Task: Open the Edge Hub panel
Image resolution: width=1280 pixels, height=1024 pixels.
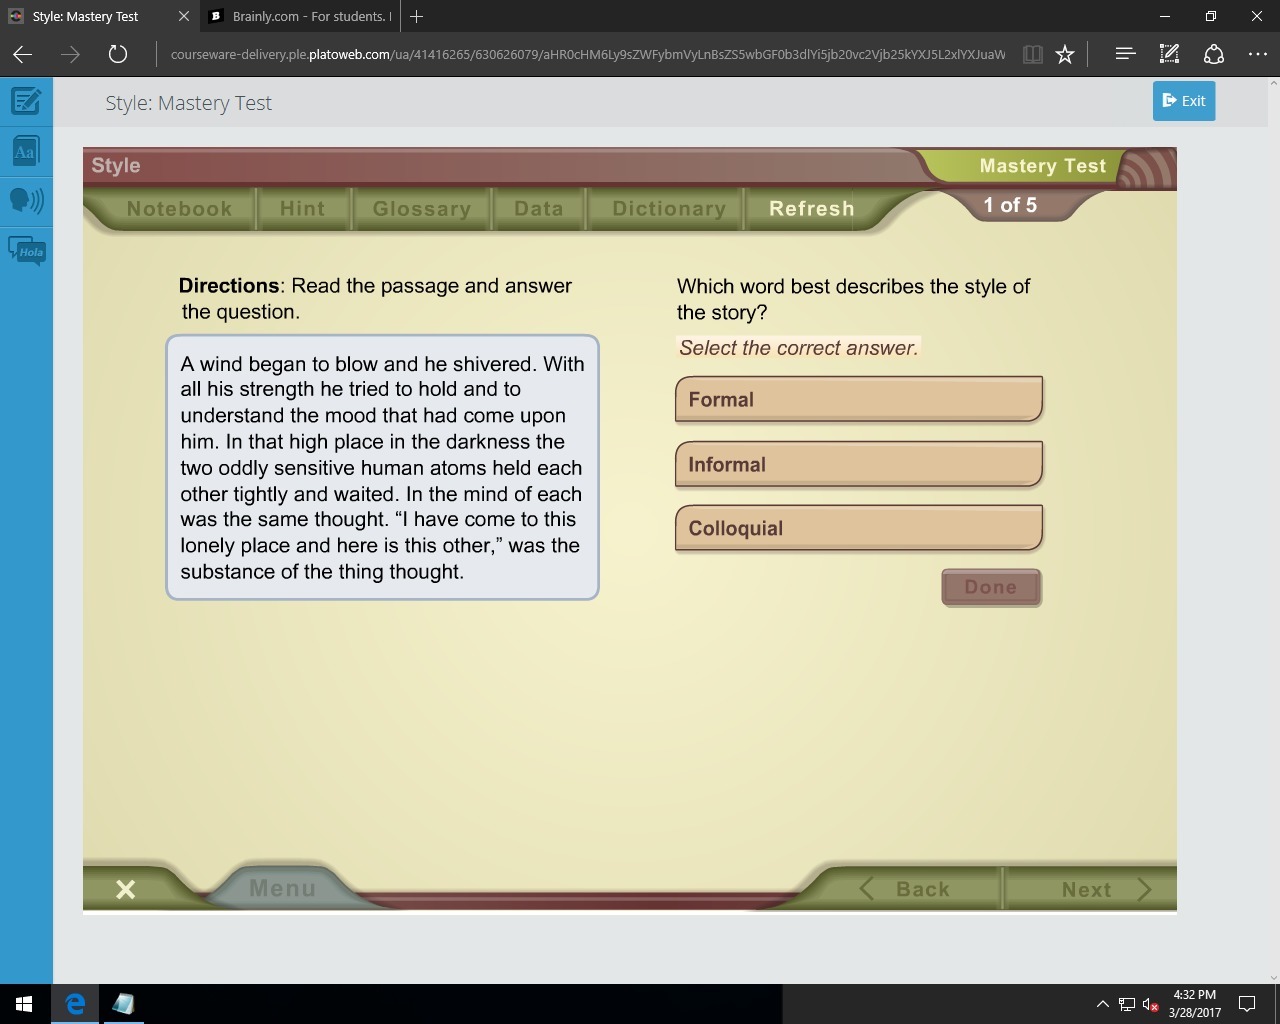Action: click(x=1125, y=54)
